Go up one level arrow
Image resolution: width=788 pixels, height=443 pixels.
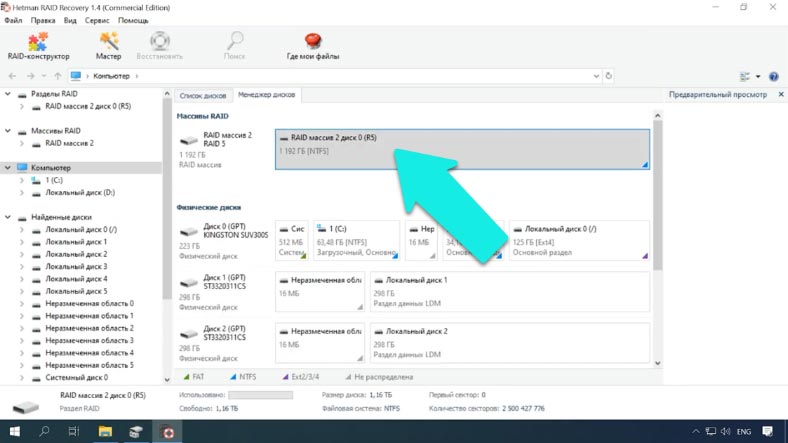[x=58, y=76]
